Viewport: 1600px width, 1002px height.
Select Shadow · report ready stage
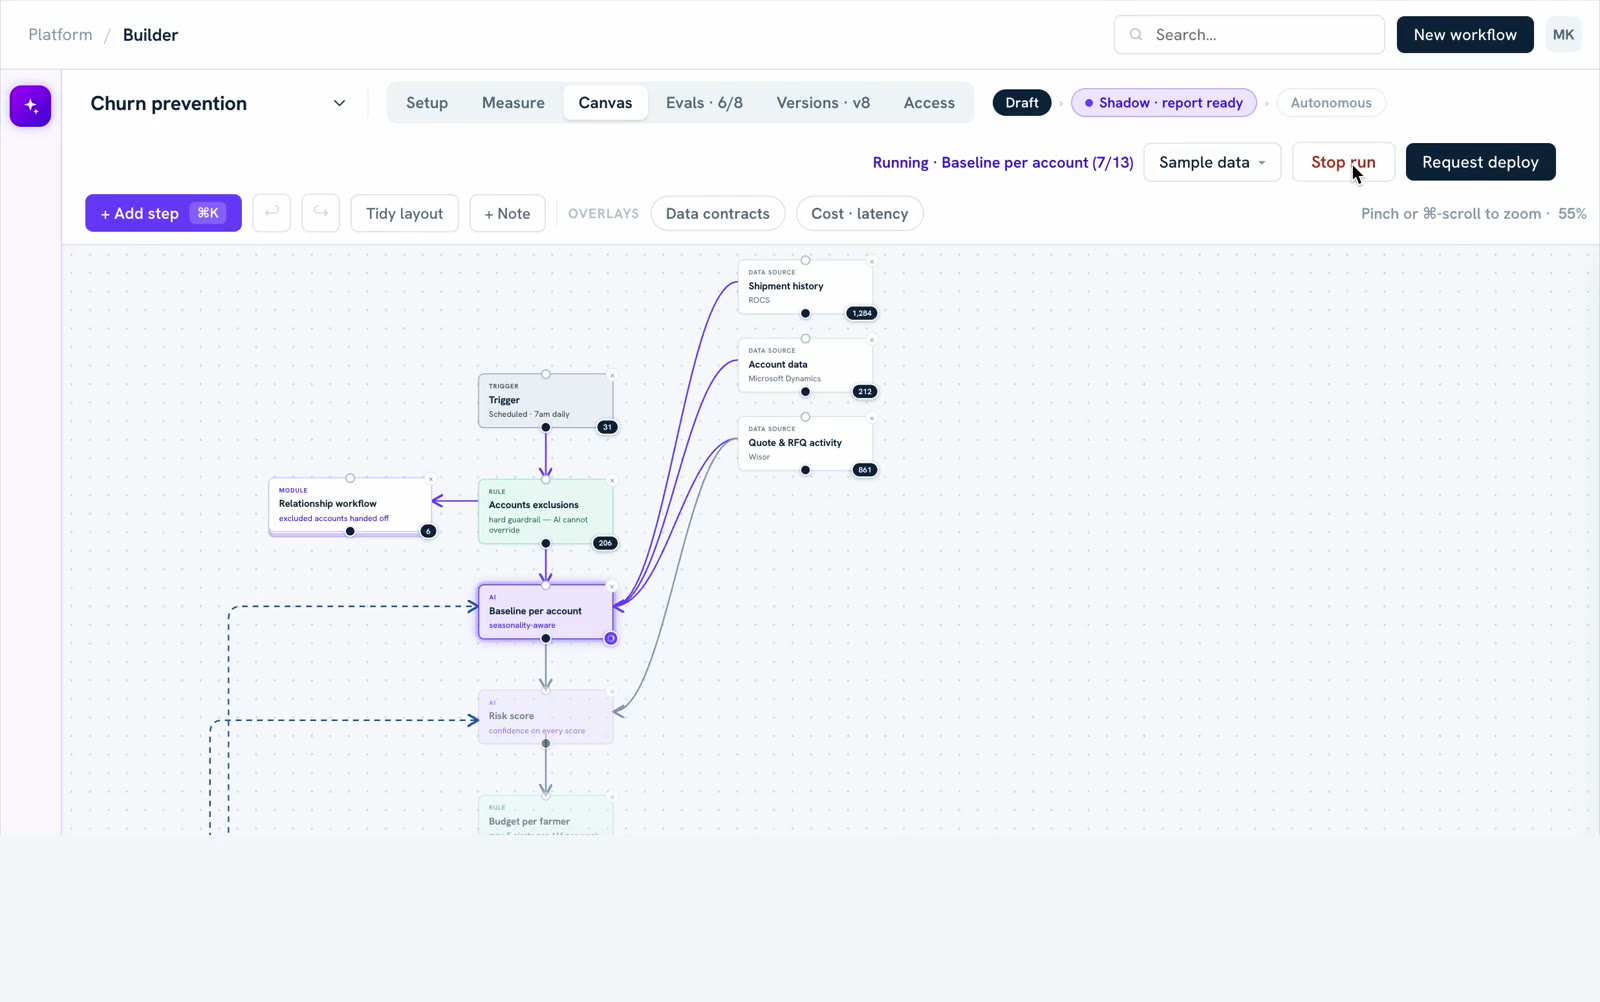1164,103
